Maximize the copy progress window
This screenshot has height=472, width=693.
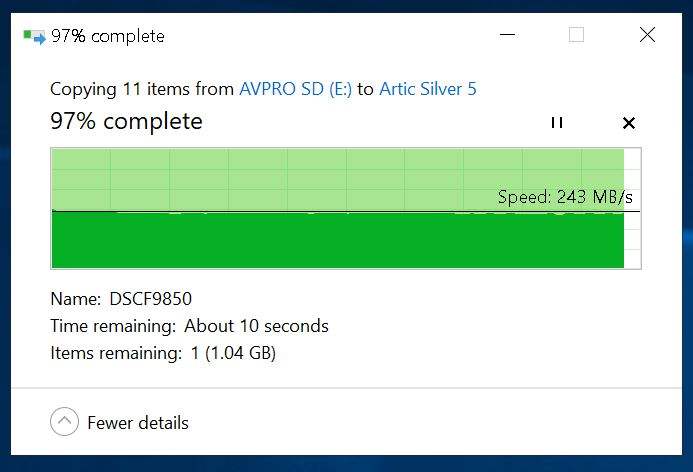point(576,34)
